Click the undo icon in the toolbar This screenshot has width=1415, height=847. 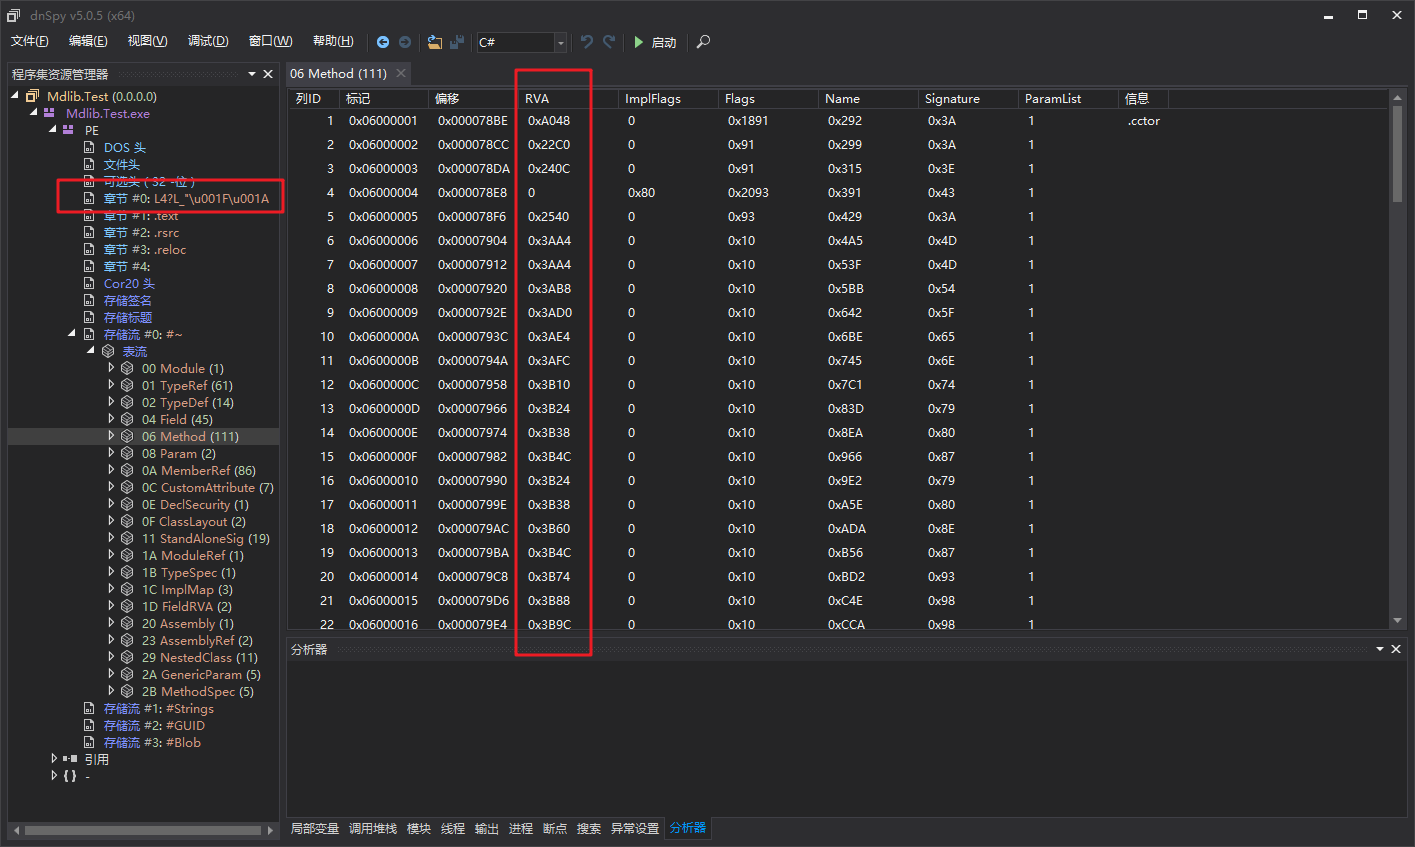click(586, 42)
